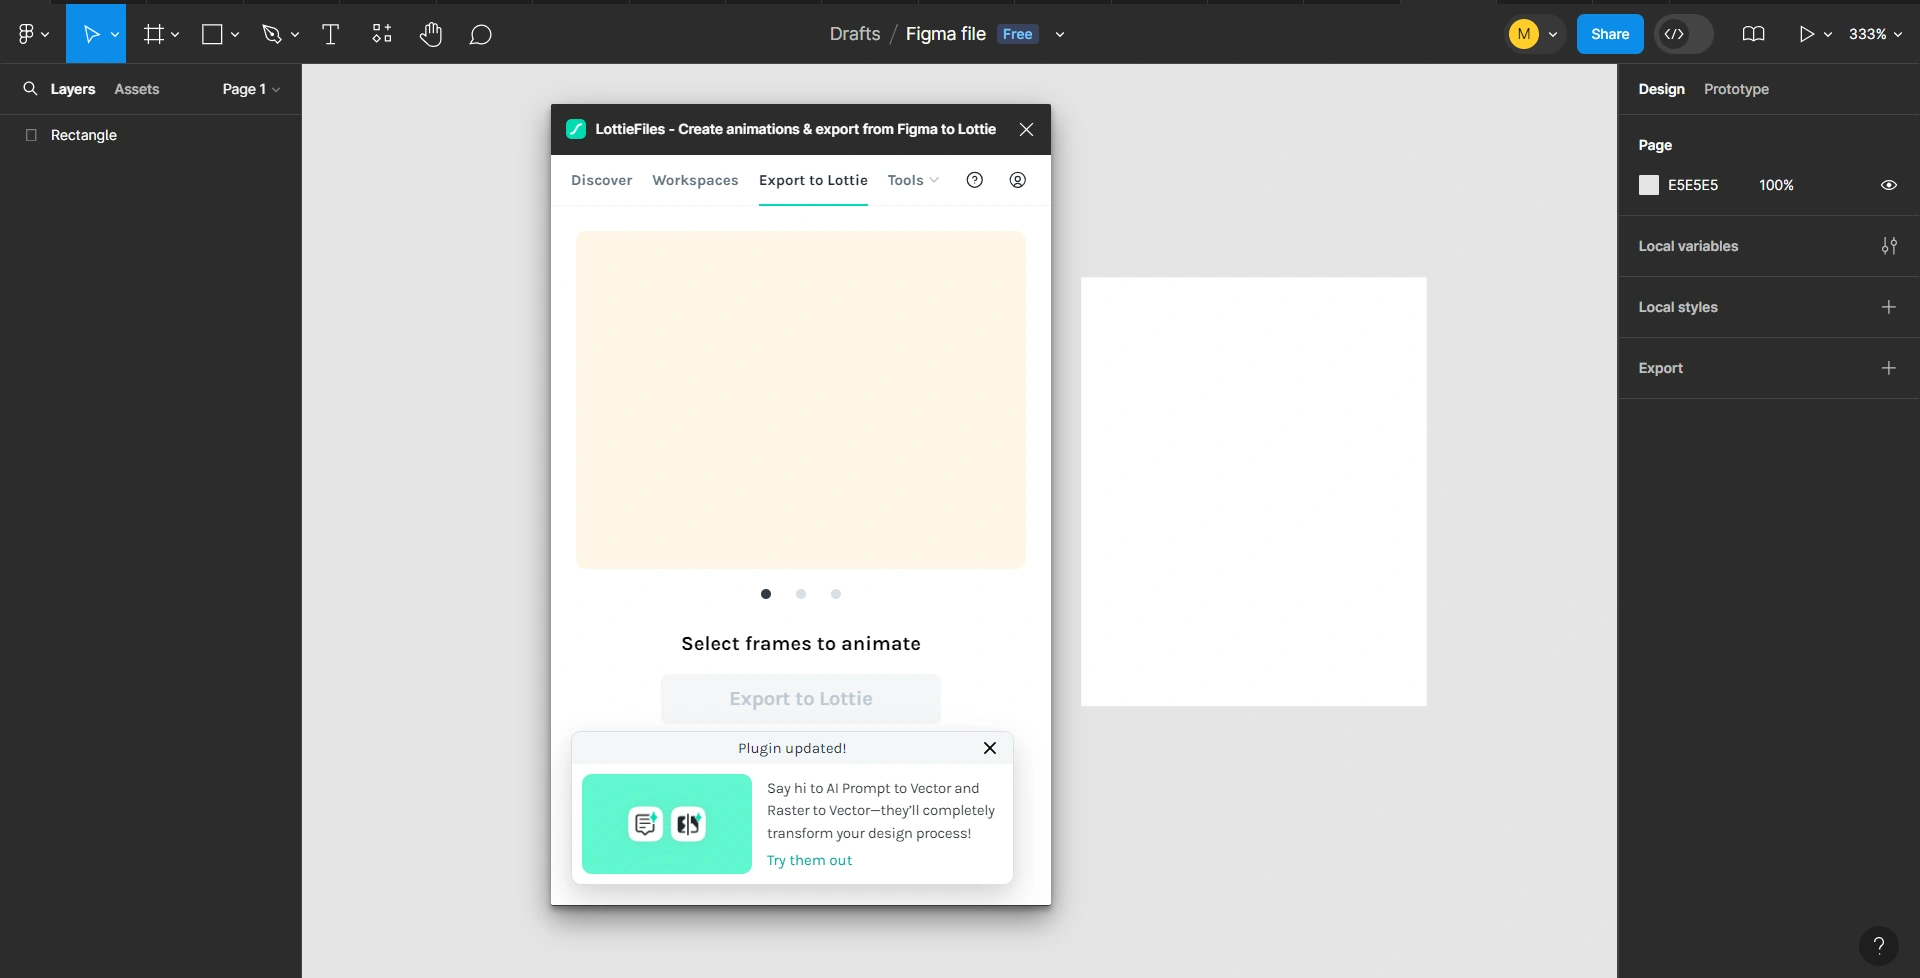Image resolution: width=1920 pixels, height=978 pixels.
Task: Click the Present play icon
Action: (x=1806, y=34)
